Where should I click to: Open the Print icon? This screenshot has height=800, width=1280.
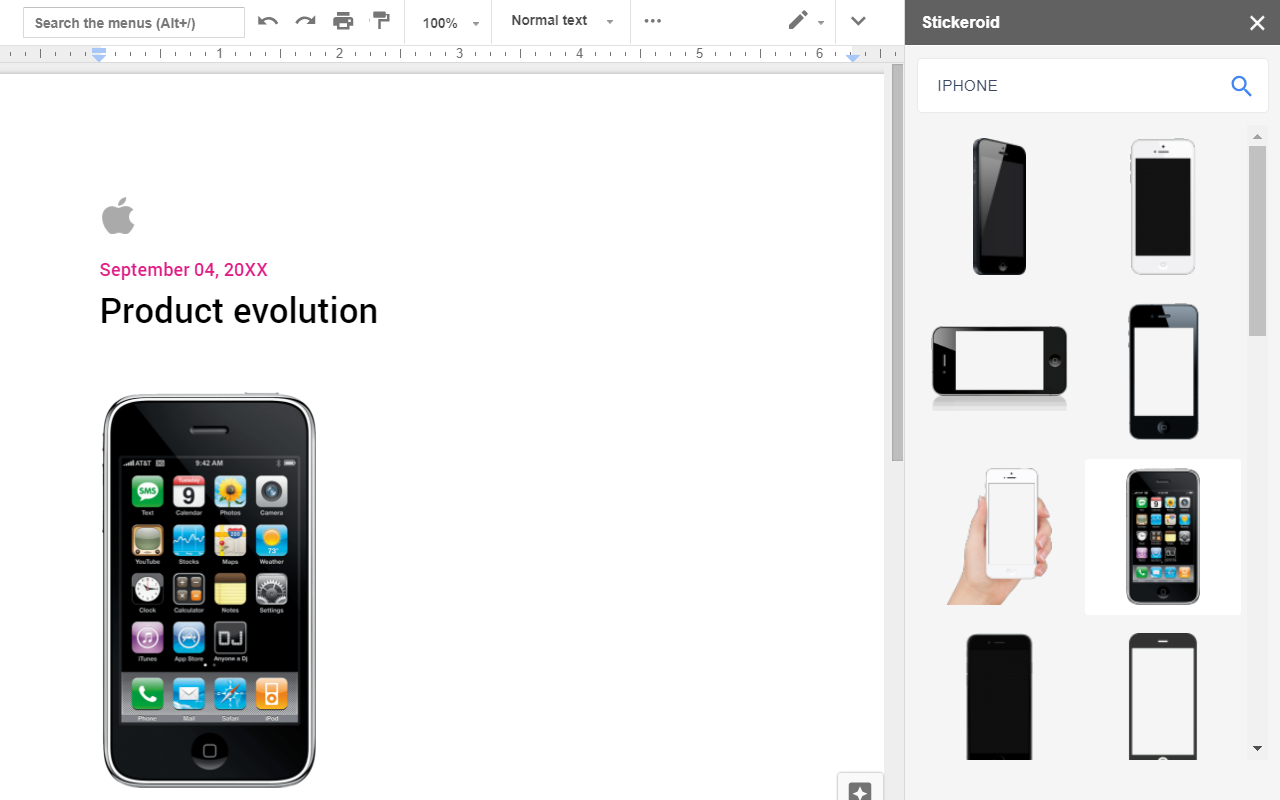[x=343, y=20]
